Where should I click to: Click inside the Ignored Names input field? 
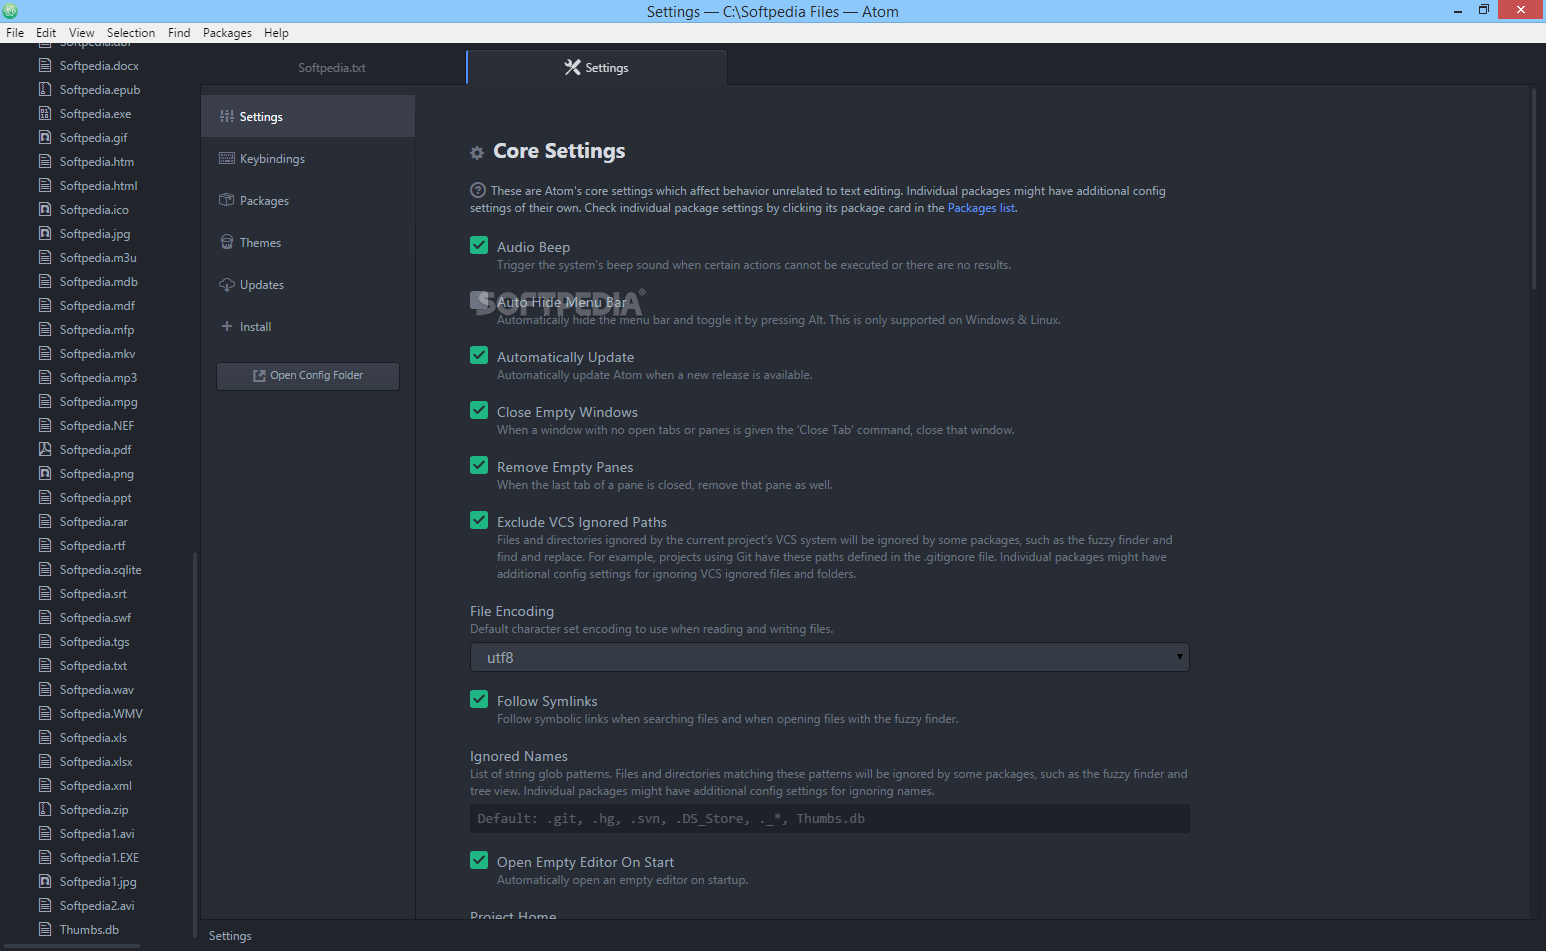pos(829,818)
